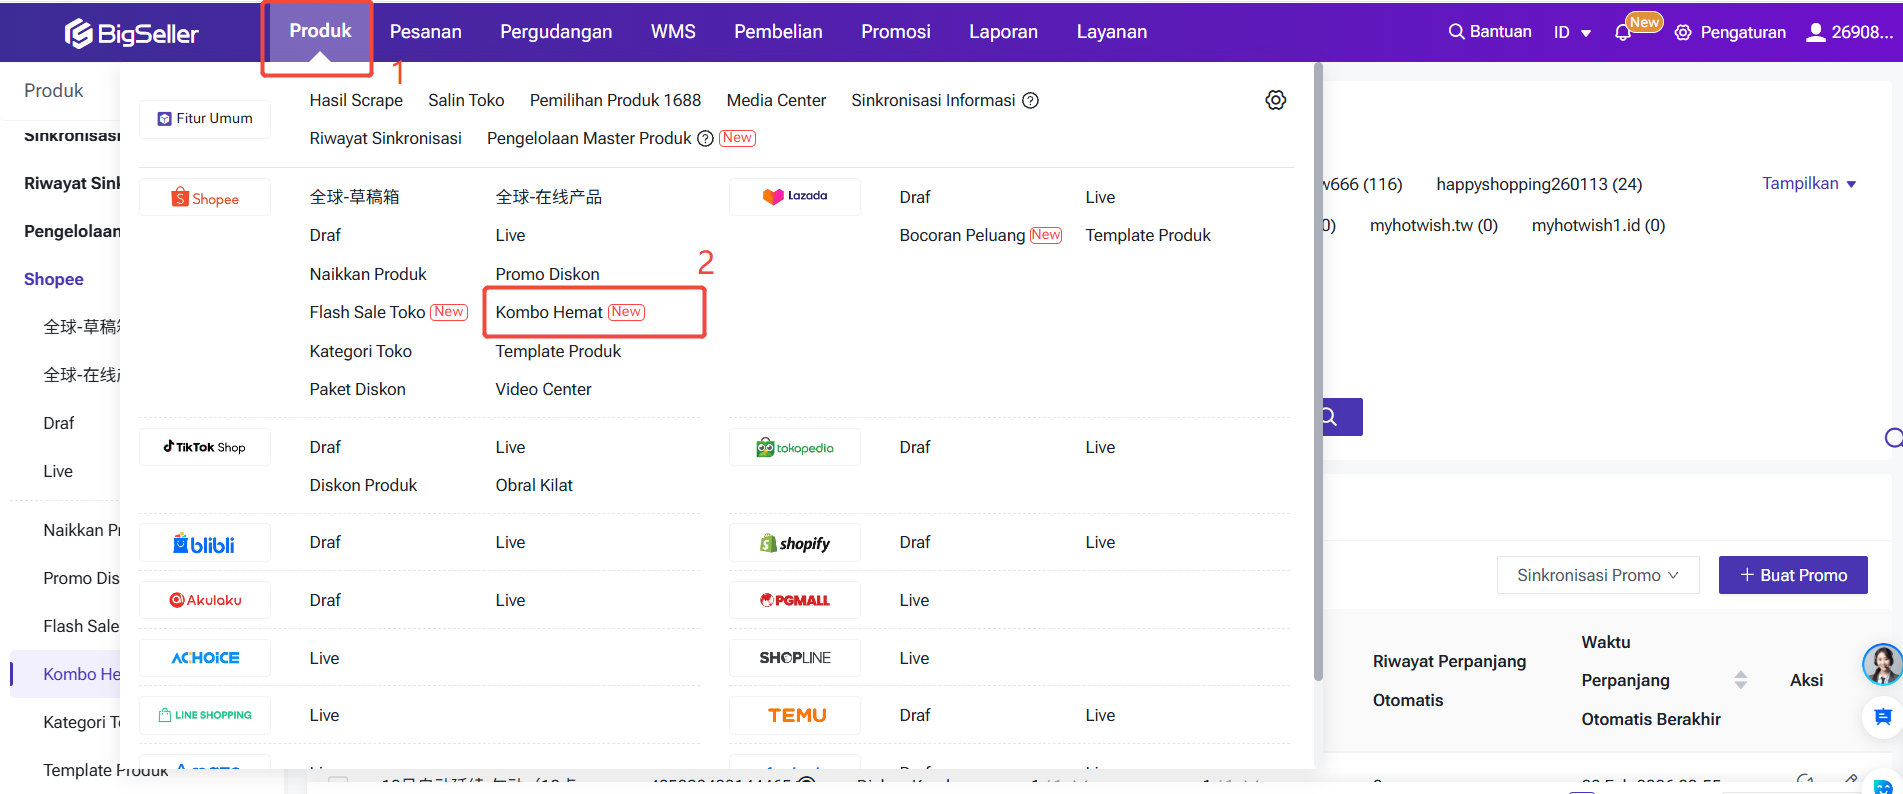Click the BigSeller logo
This screenshot has height=794, width=1903.
click(131, 33)
